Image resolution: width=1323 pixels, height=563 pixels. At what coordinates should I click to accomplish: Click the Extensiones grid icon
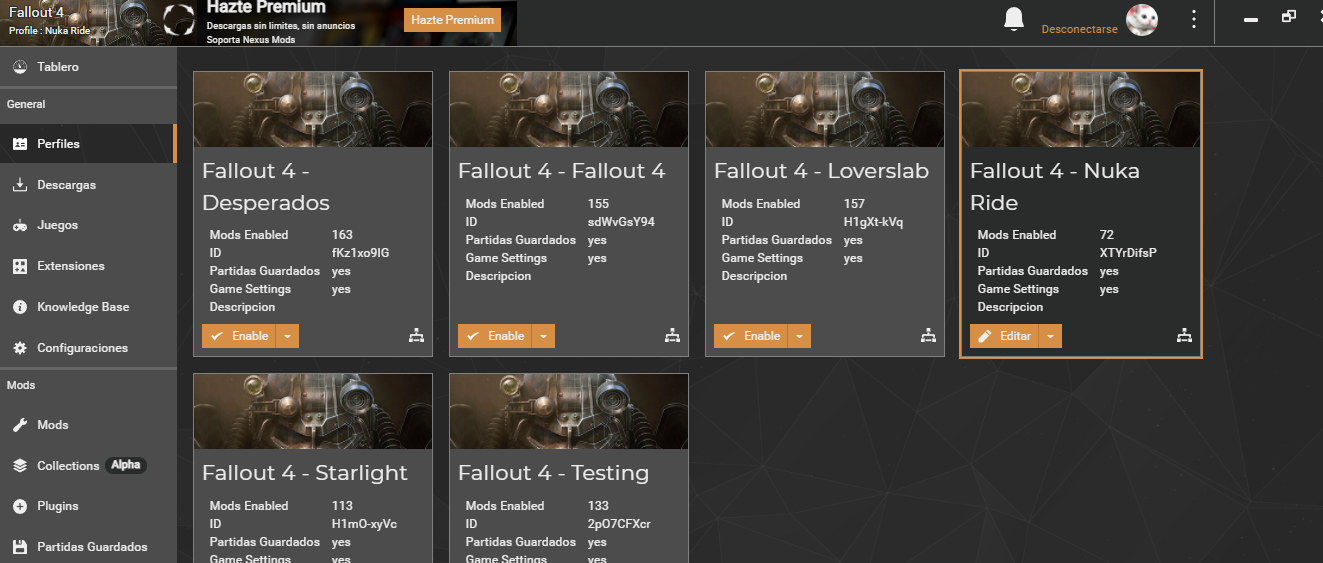pos(19,266)
